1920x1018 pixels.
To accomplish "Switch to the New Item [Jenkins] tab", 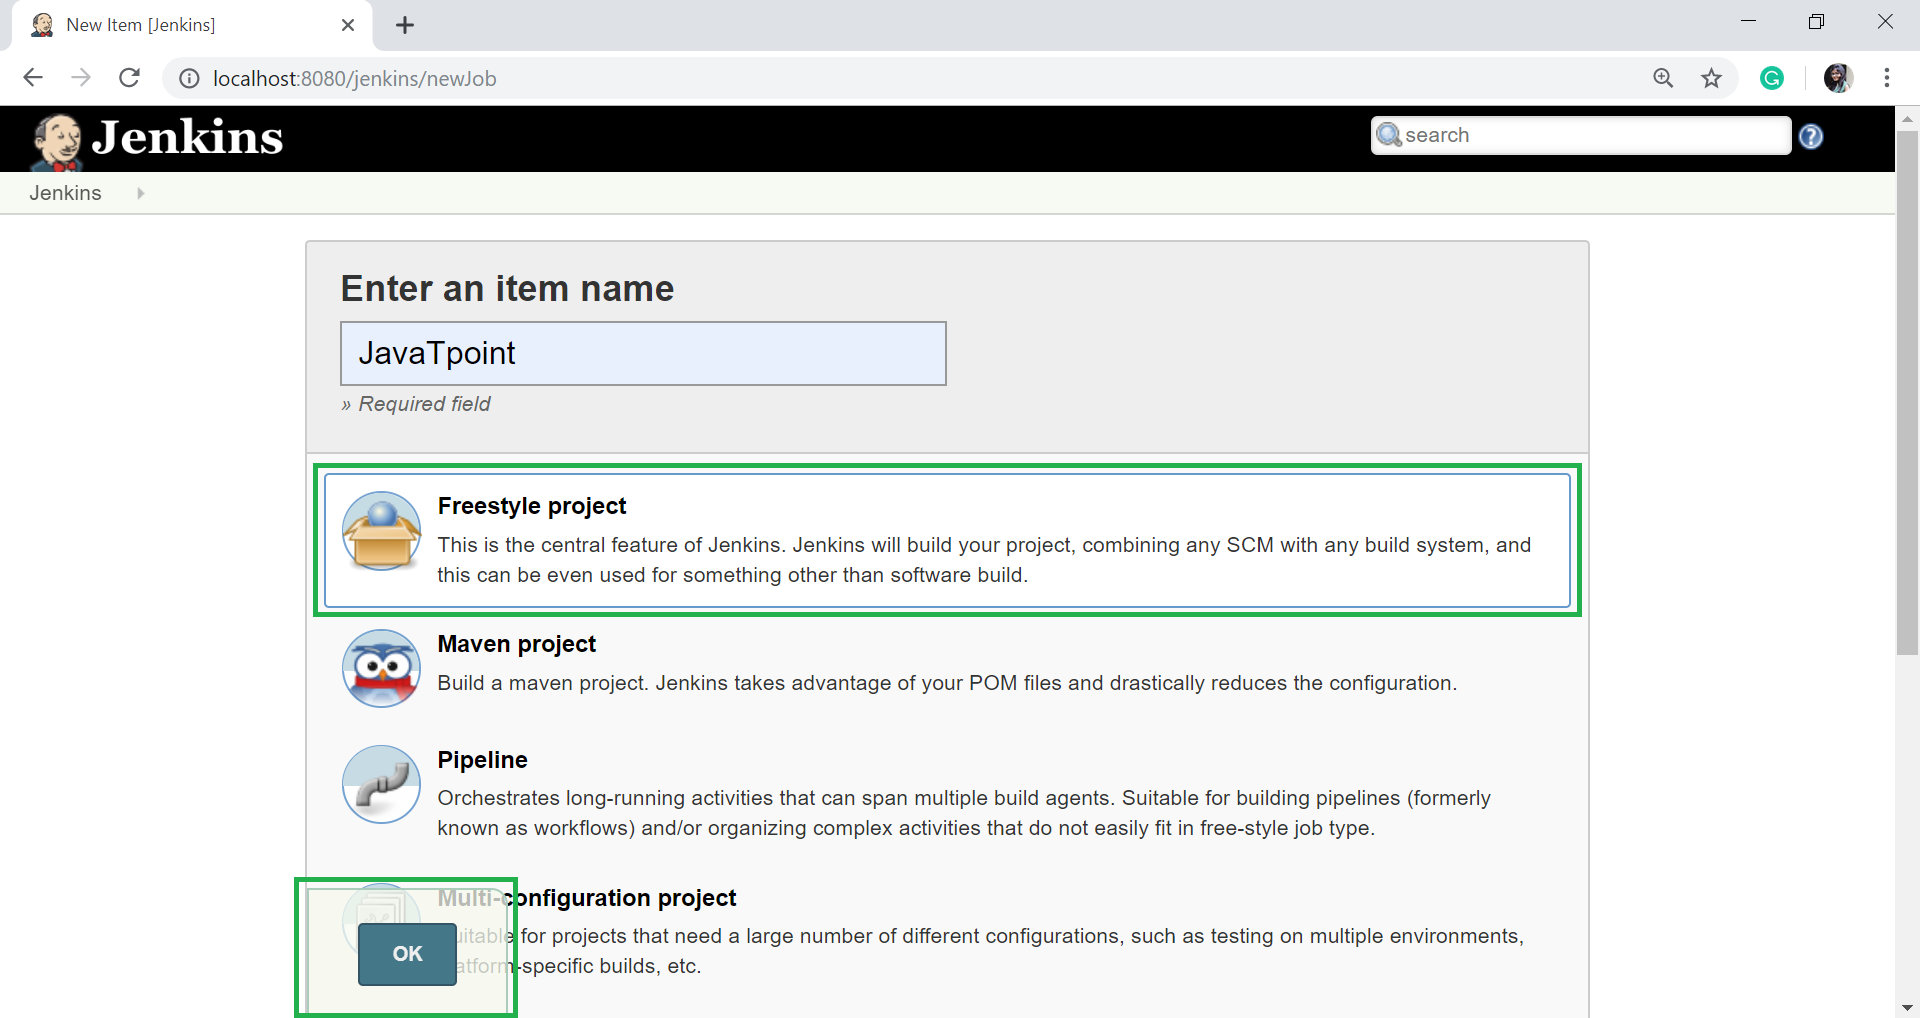I will tap(192, 25).
